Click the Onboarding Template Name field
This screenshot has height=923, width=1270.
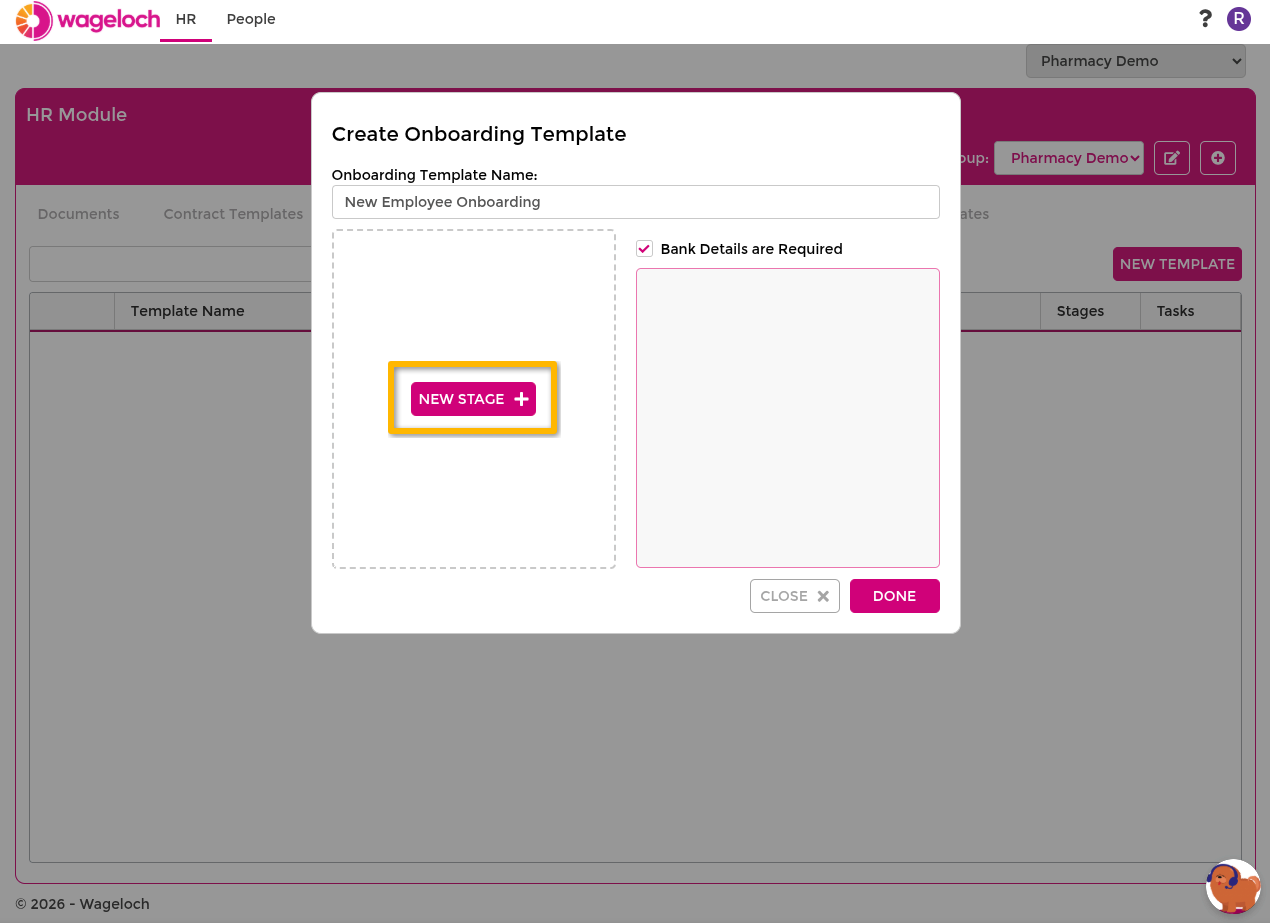[x=636, y=202]
